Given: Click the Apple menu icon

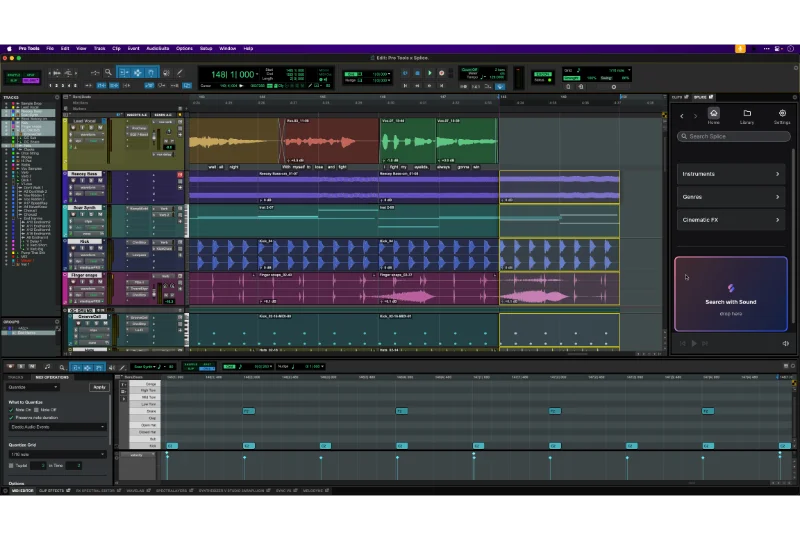Looking at the screenshot, I should [9, 48].
